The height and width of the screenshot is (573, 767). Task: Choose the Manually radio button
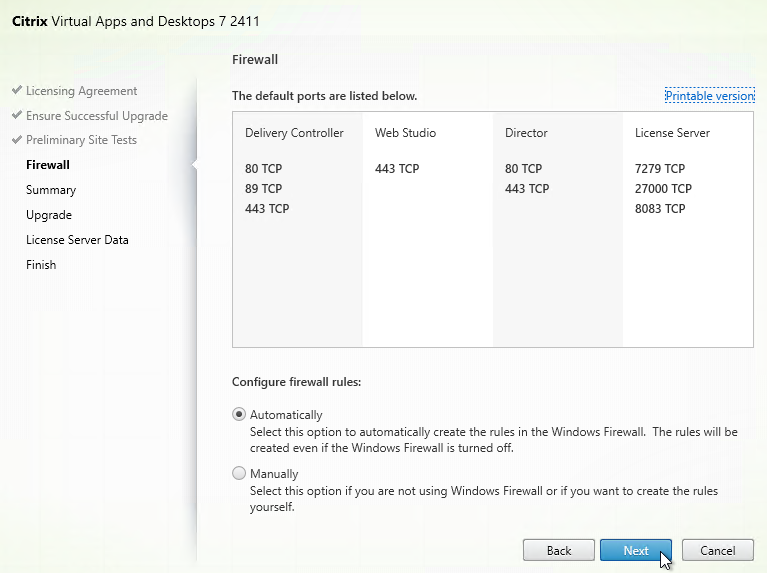click(x=239, y=473)
